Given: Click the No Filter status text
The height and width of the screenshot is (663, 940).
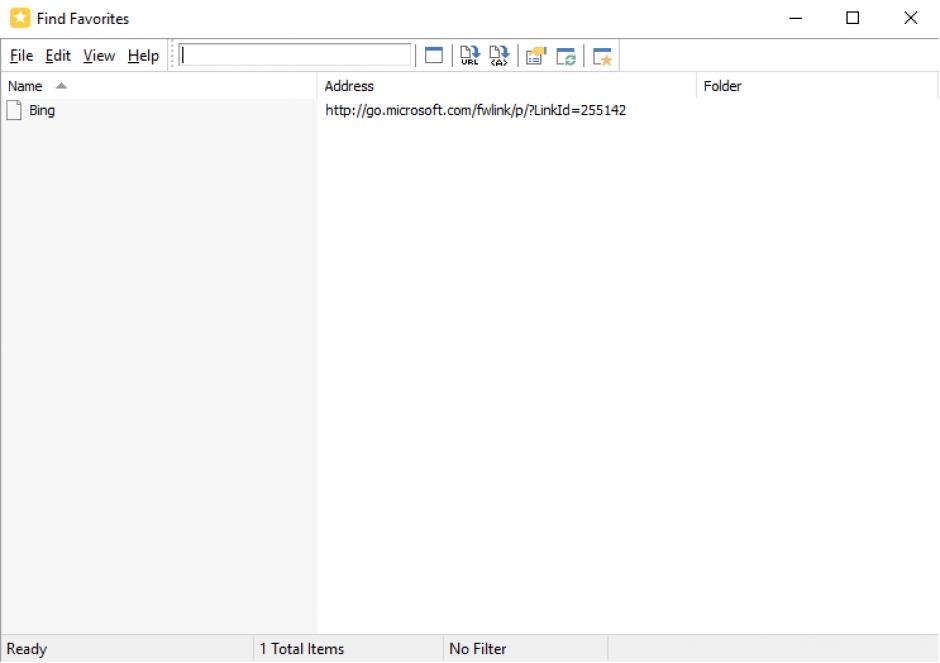Looking at the screenshot, I should [478, 649].
